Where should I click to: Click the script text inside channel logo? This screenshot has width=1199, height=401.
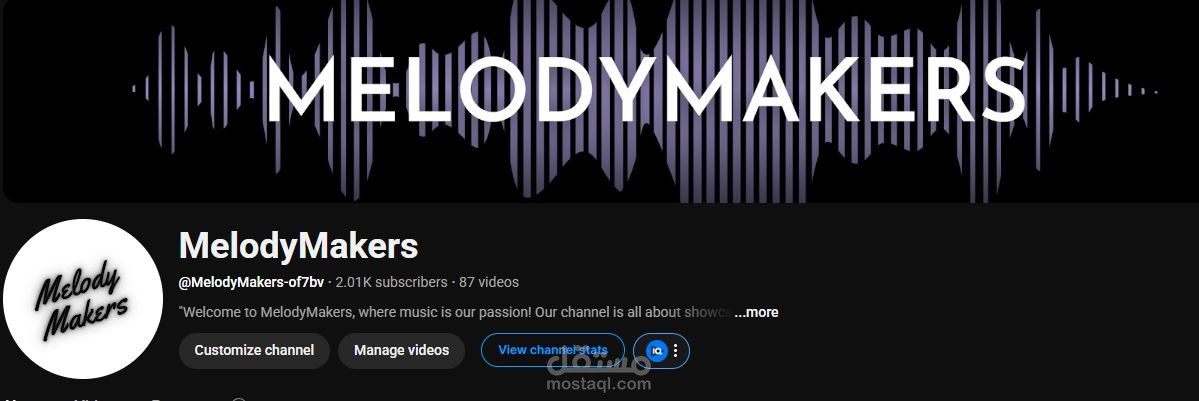pos(81,301)
